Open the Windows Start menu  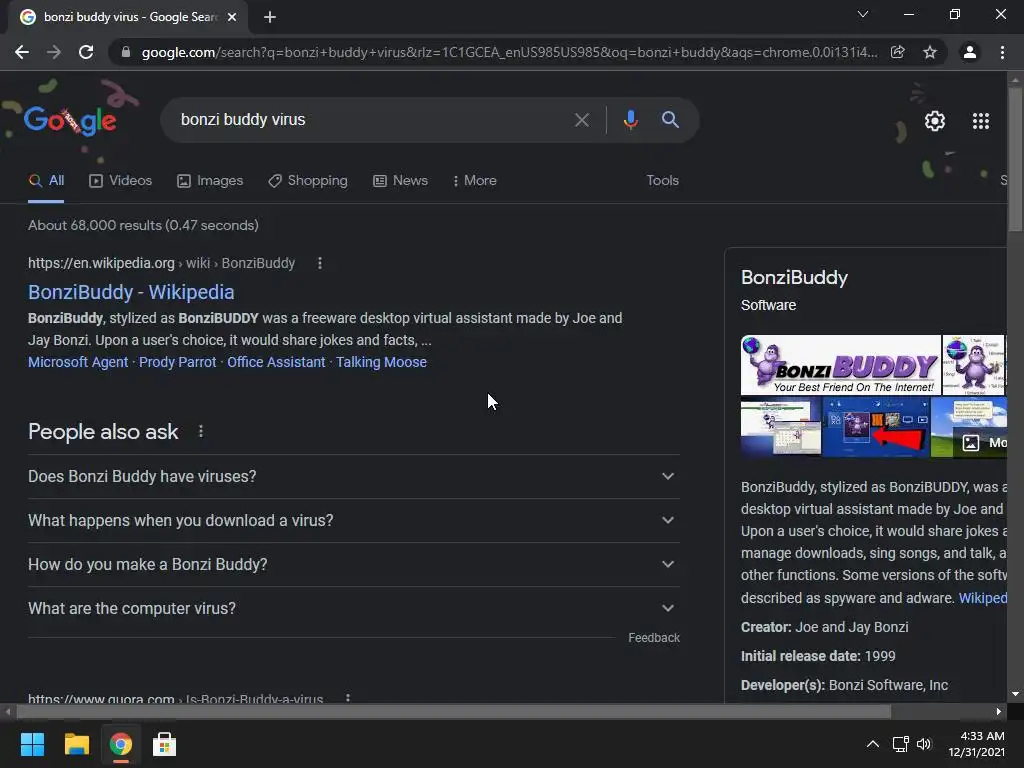(32, 744)
